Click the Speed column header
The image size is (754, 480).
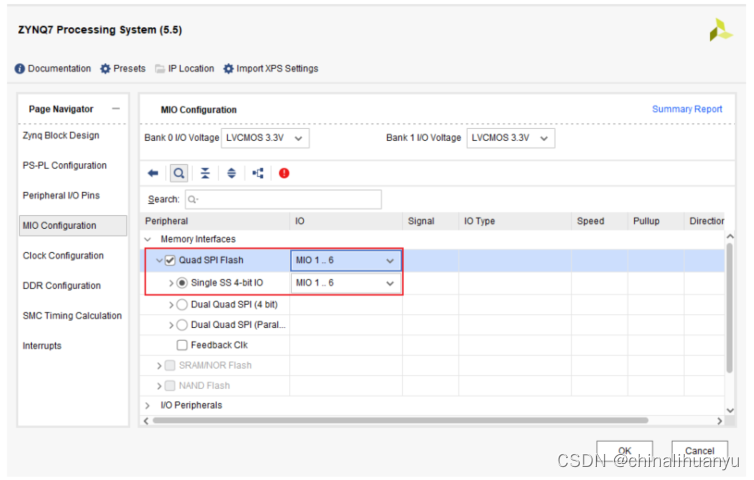click(600, 221)
